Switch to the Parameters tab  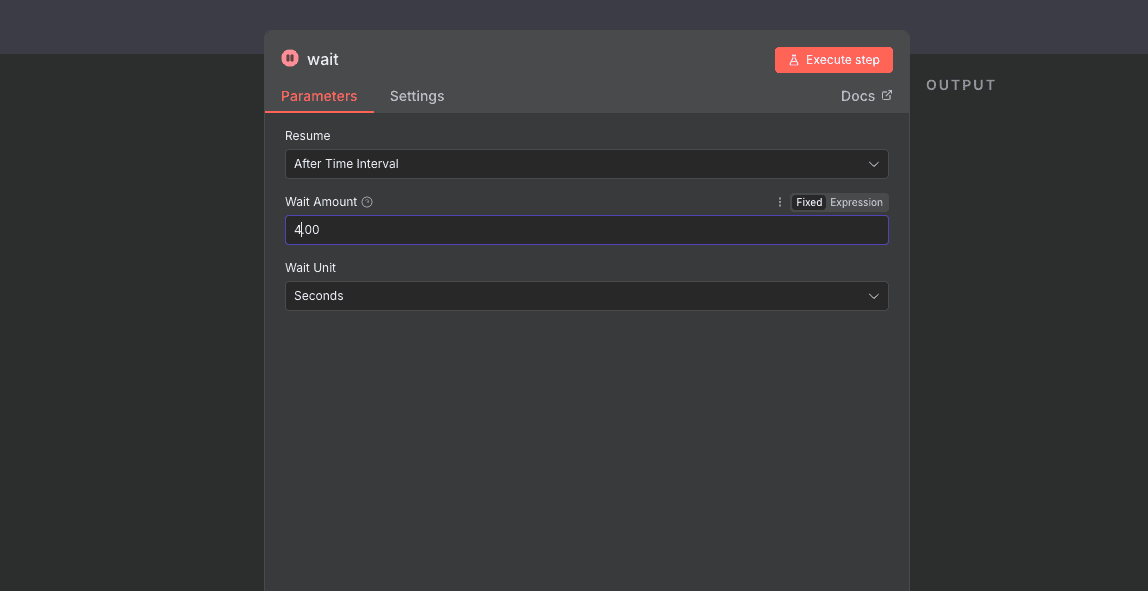(x=319, y=96)
